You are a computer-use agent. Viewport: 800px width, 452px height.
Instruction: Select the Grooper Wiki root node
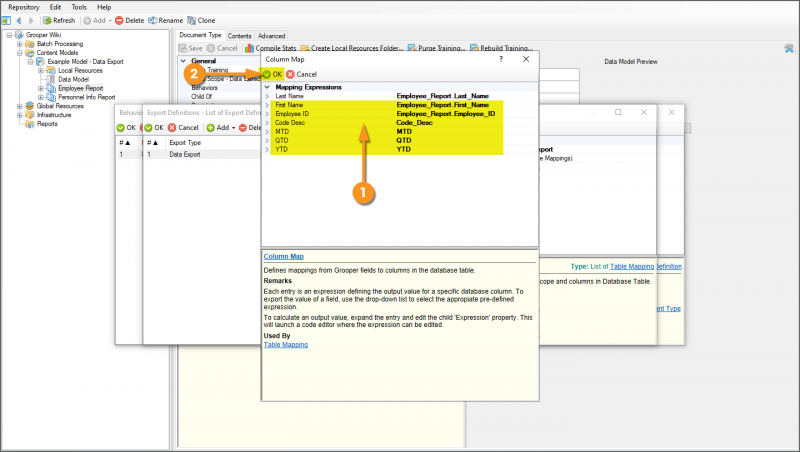tap(43, 35)
